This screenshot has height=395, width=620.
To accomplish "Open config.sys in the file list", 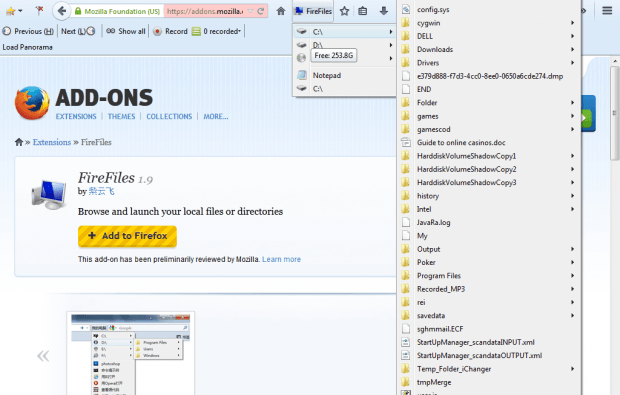I will (489, 9).
